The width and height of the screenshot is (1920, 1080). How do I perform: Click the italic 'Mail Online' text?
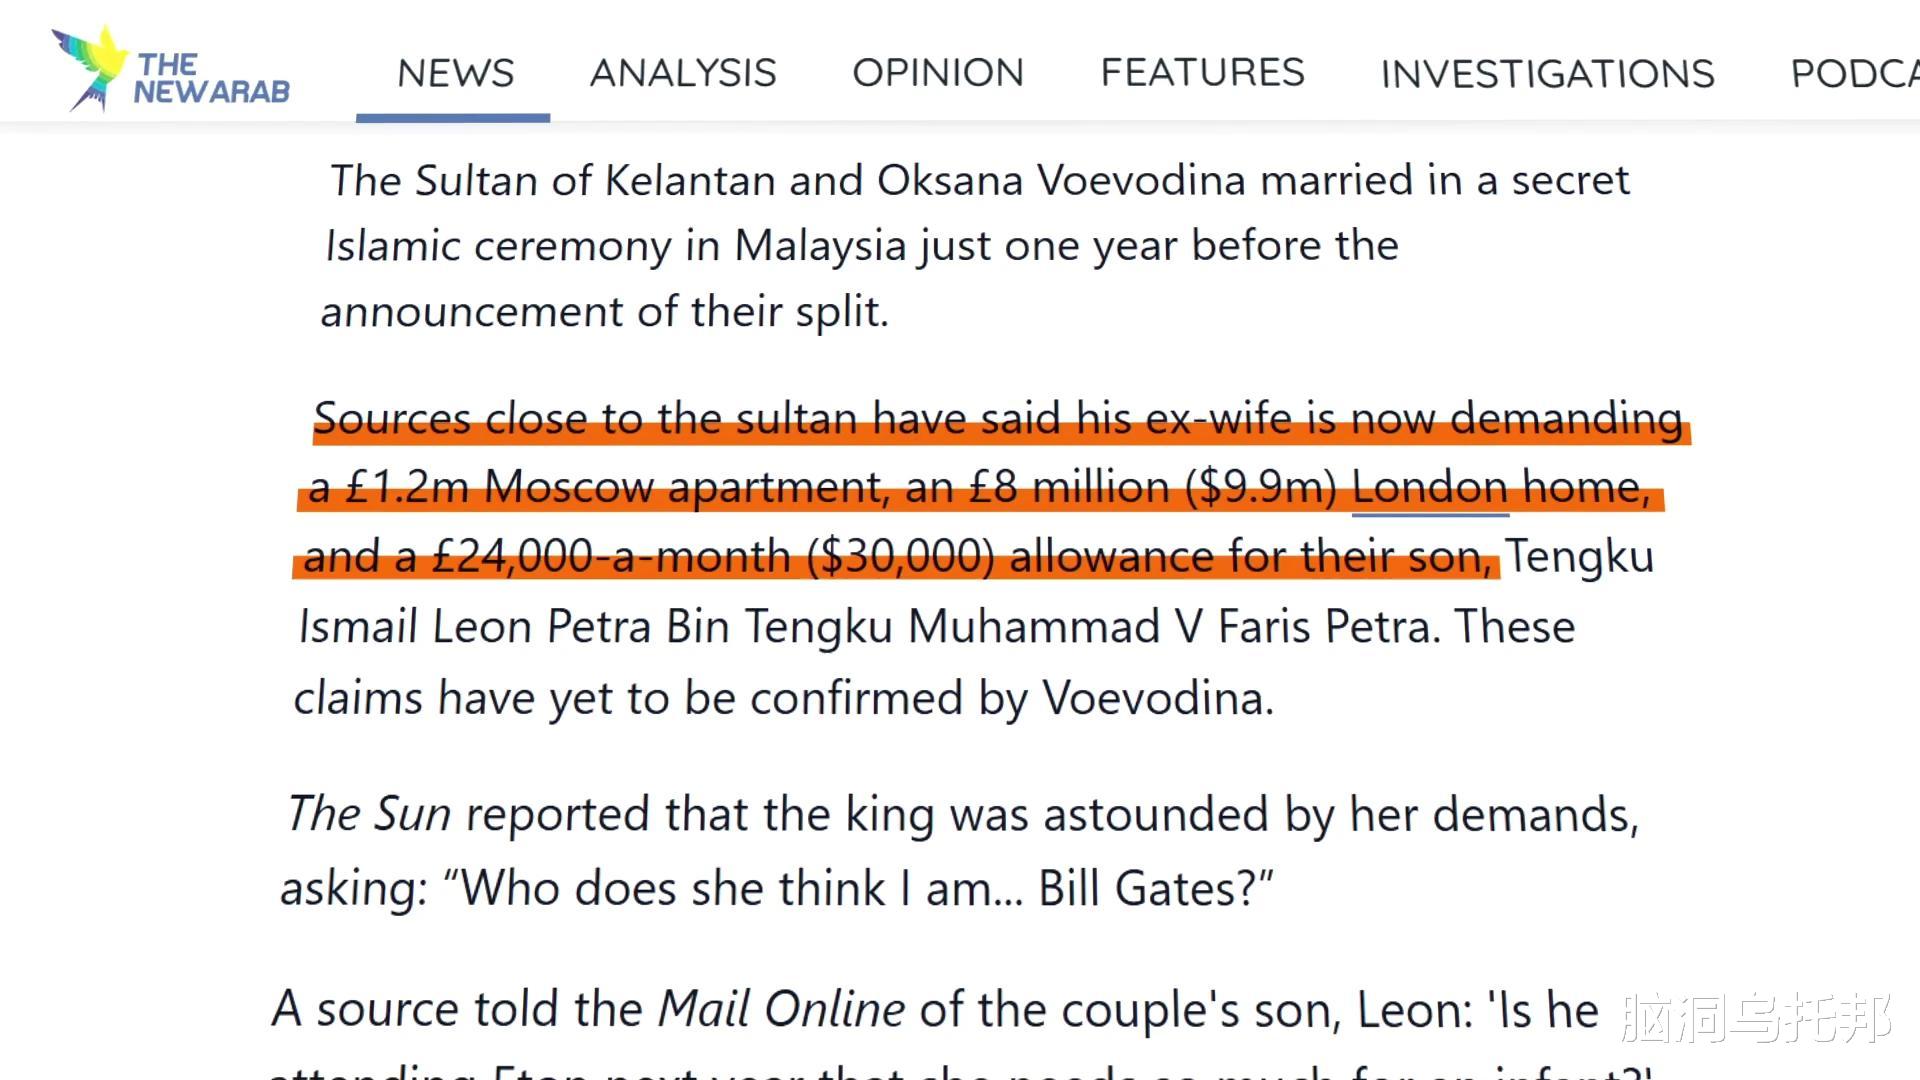[781, 1008]
